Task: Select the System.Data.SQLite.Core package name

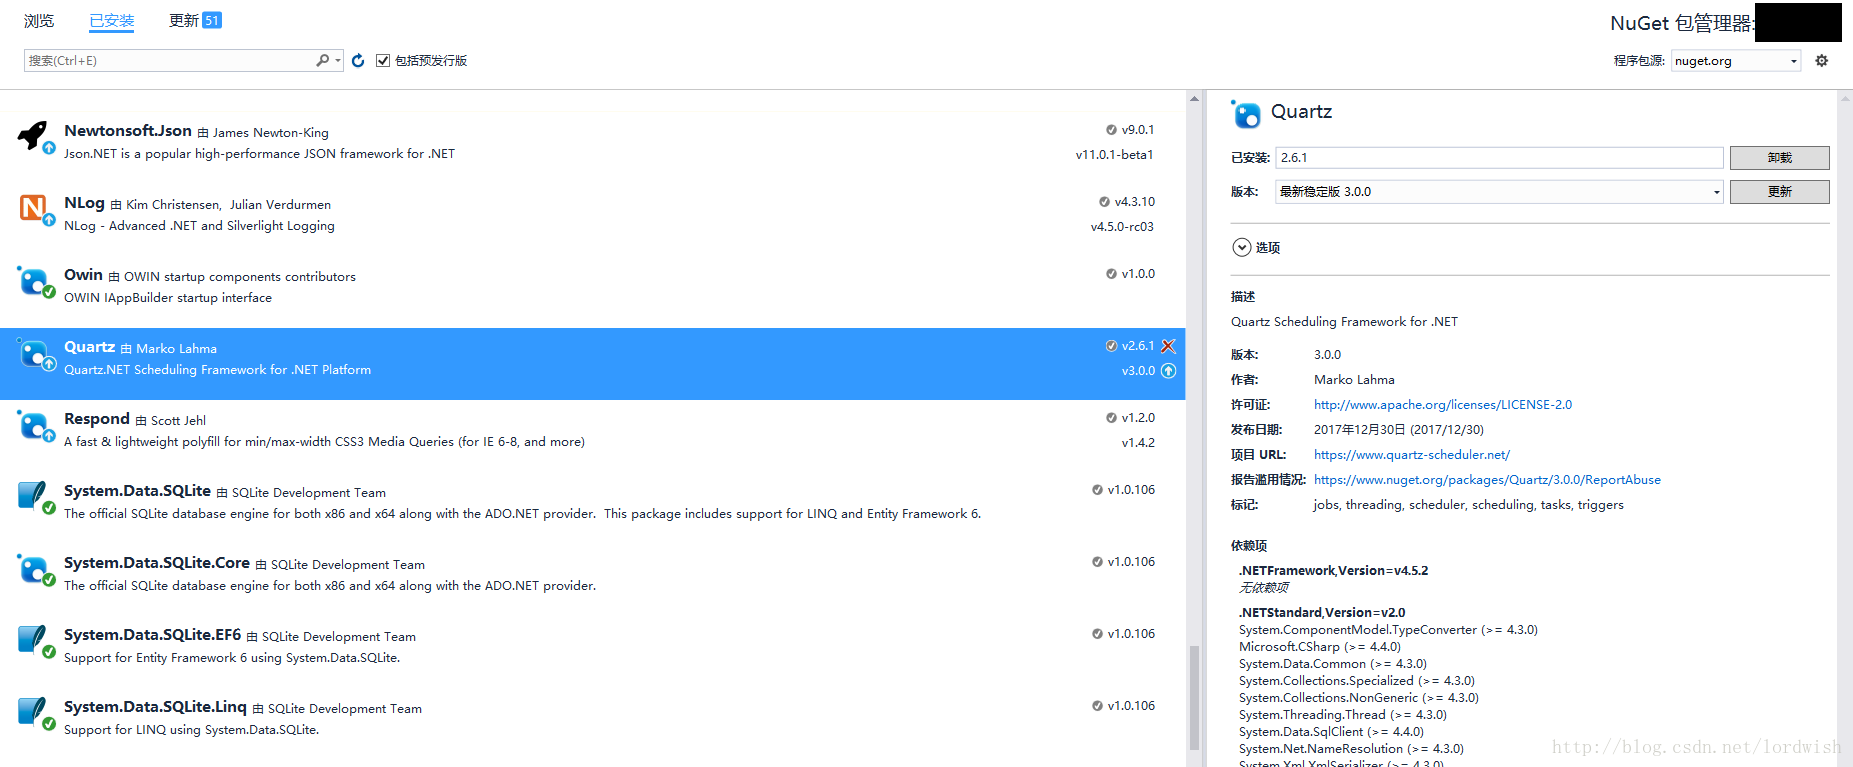Action: [x=157, y=563]
